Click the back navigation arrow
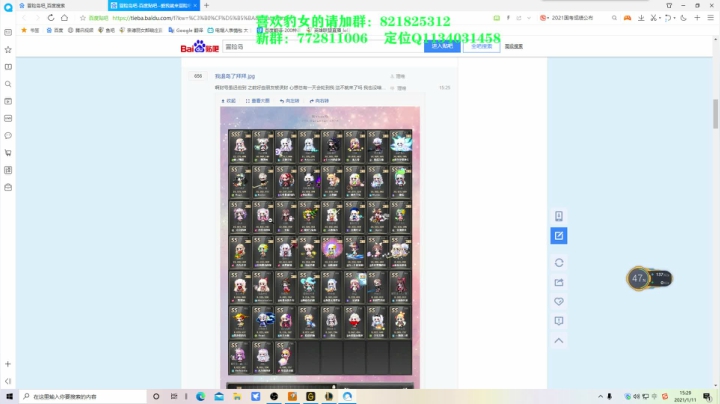720x404 pixels. tap(24, 17)
